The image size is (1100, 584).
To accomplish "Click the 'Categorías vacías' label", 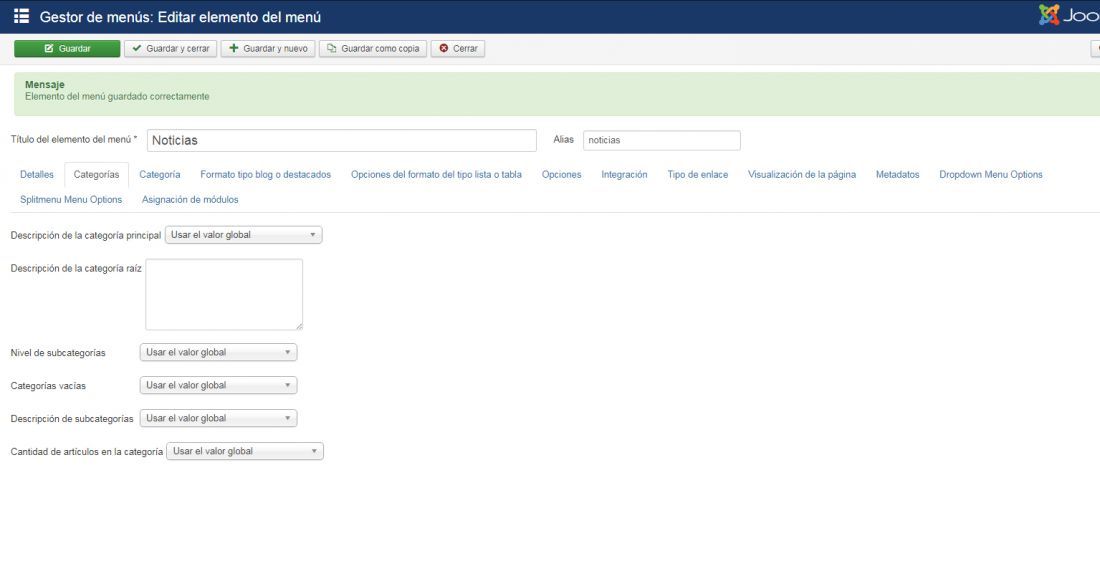I will click(x=48, y=386).
